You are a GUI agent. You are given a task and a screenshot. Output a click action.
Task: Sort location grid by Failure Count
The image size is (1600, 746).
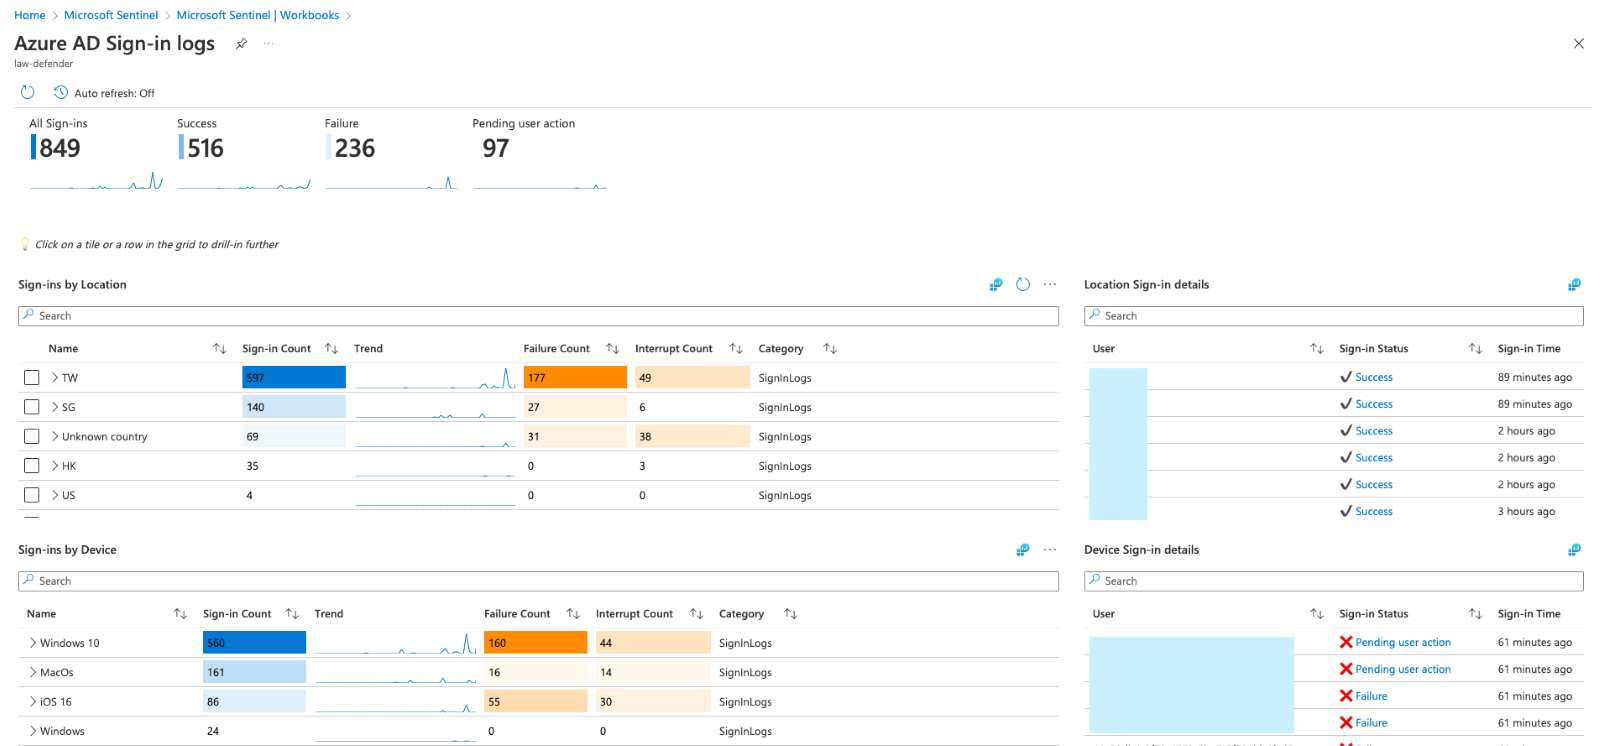pyautogui.click(x=613, y=348)
